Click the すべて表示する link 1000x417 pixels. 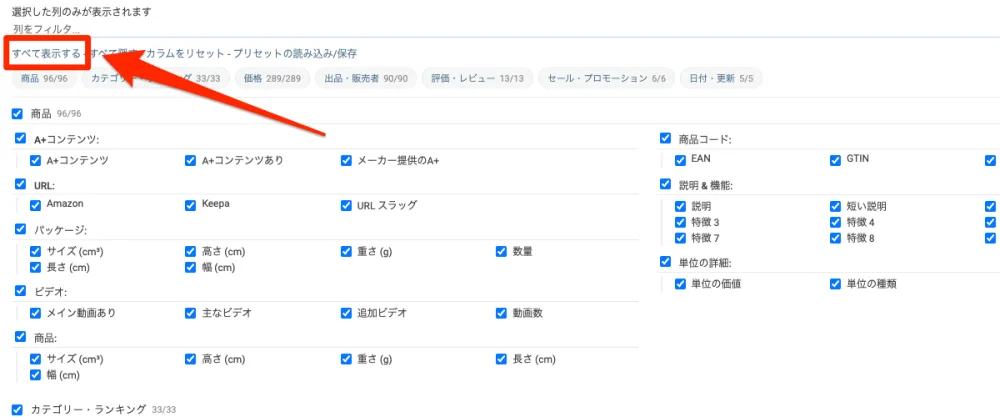click(x=46, y=54)
